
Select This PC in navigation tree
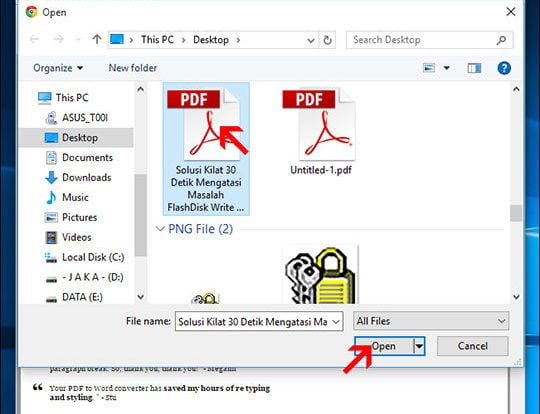(72, 98)
